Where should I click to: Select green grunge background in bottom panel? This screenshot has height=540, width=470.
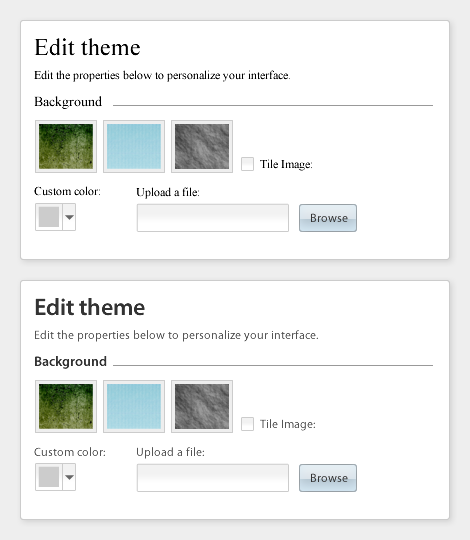click(66, 406)
